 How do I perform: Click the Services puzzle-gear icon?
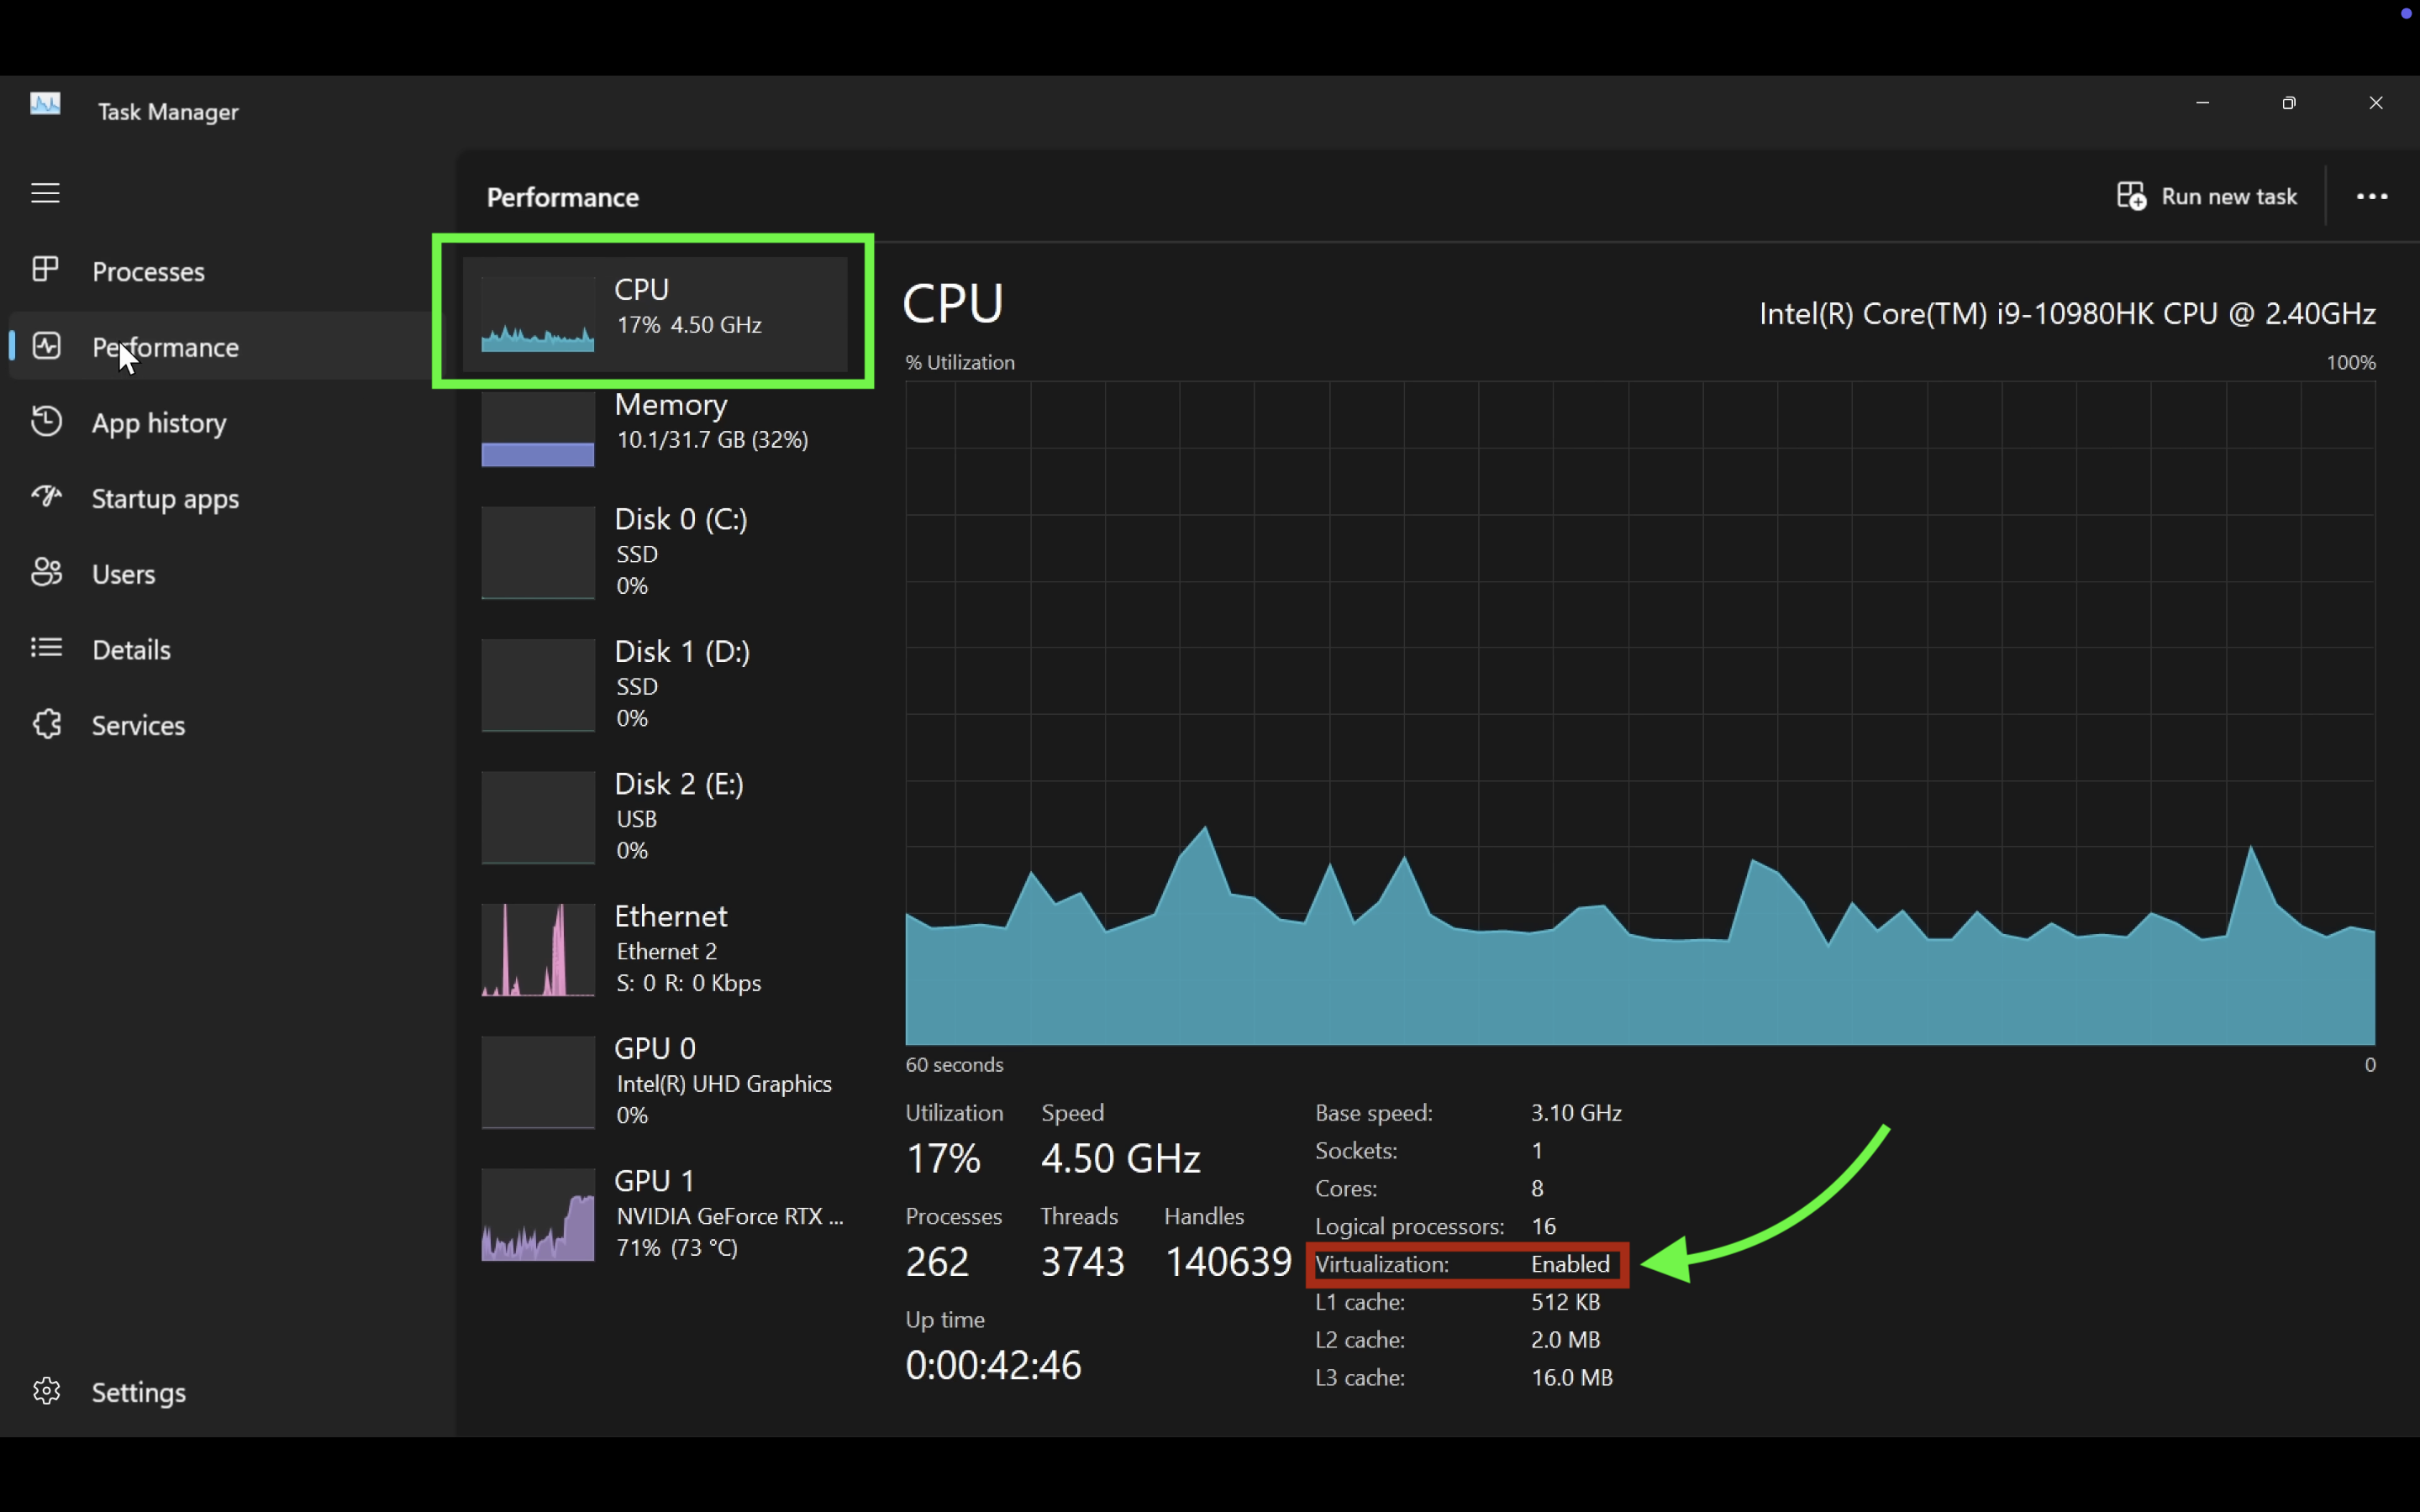[46, 724]
